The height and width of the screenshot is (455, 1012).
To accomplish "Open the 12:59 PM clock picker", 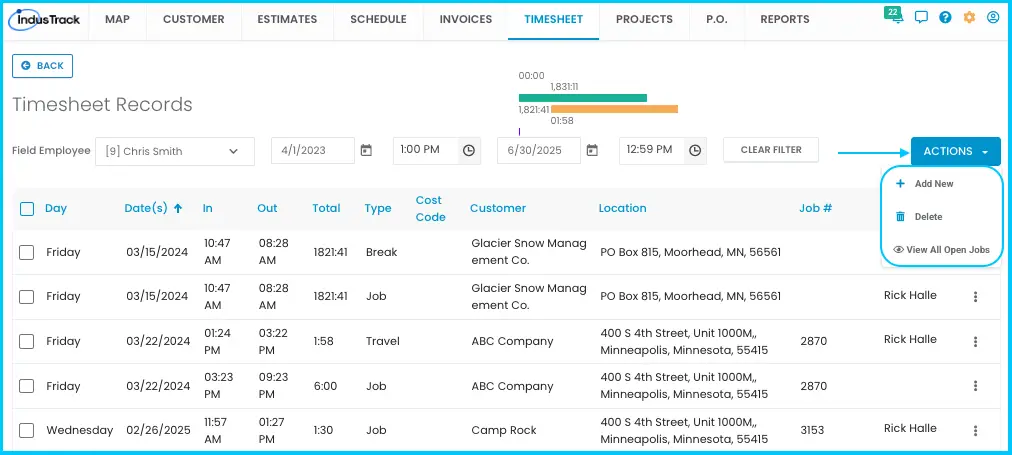I will [694, 150].
